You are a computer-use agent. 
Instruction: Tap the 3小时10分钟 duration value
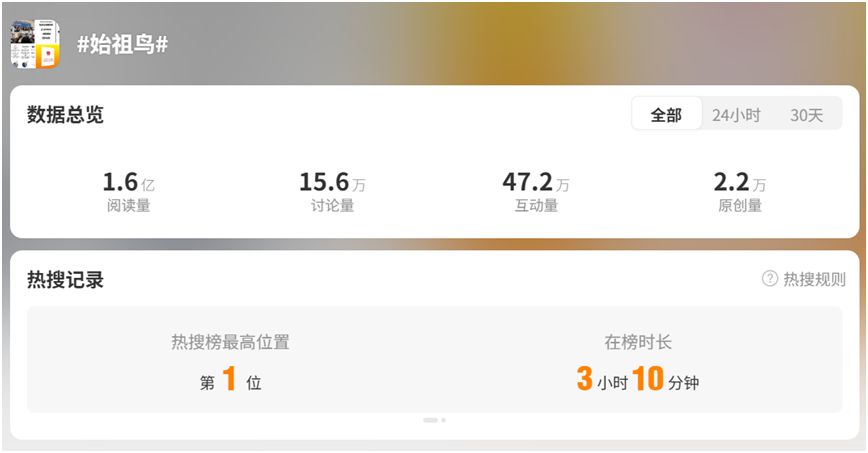pyautogui.click(x=638, y=379)
